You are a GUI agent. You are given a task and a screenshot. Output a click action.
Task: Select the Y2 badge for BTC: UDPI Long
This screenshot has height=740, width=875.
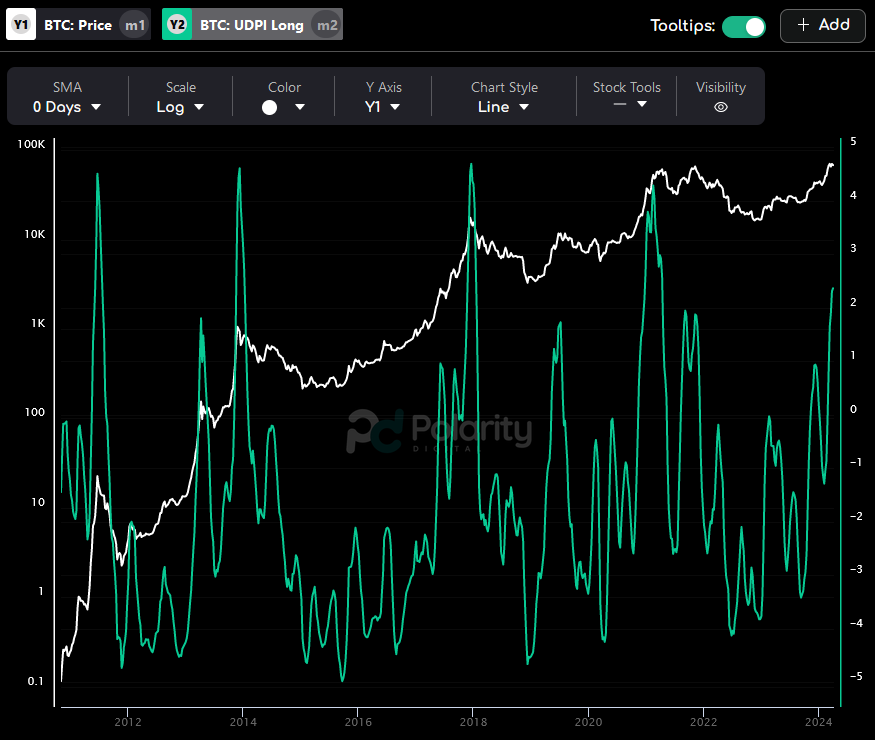(173, 23)
